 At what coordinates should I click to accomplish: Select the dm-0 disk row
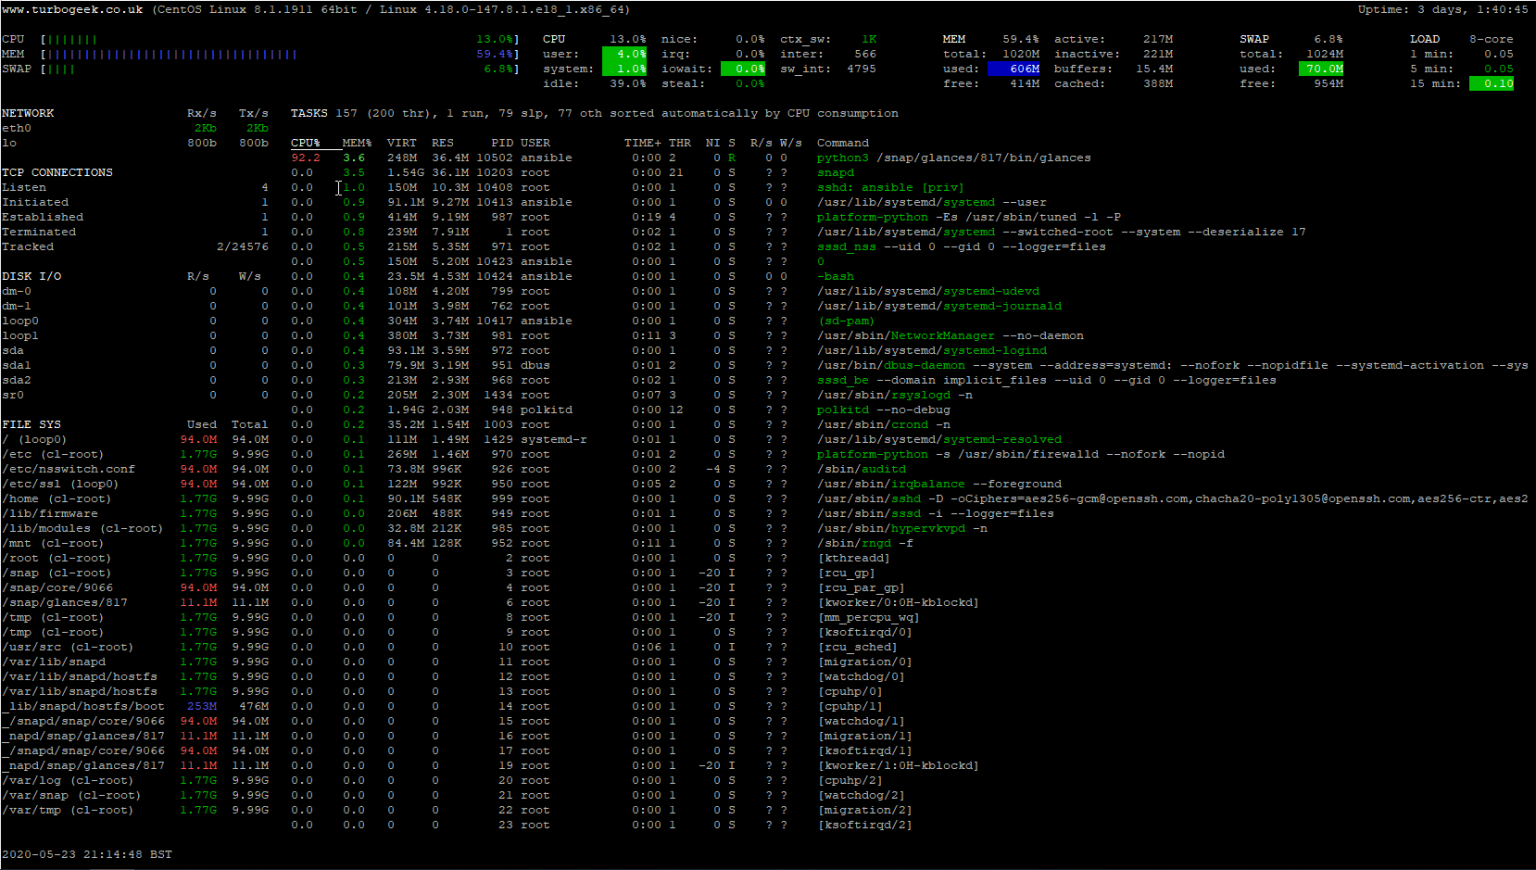tap(135, 291)
